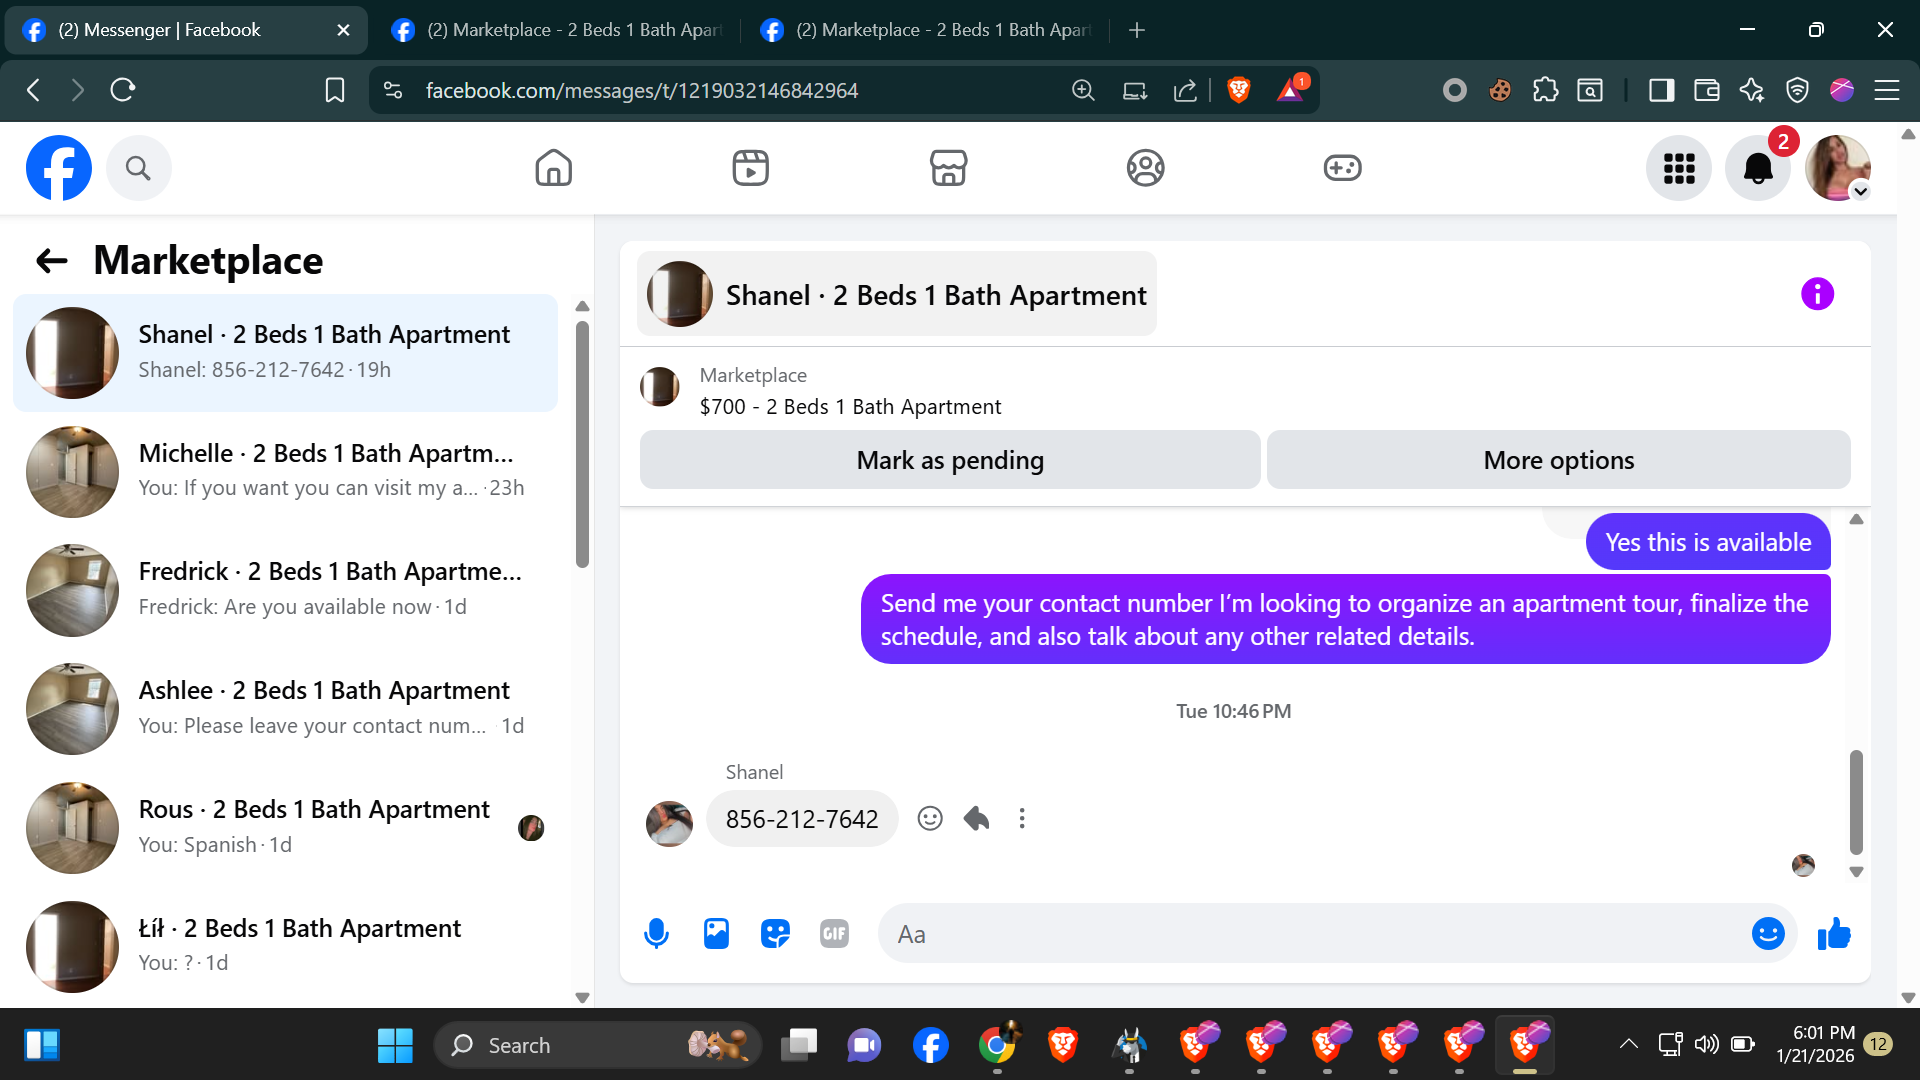
Task: Open conversation information purple icon
Action: click(1817, 294)
